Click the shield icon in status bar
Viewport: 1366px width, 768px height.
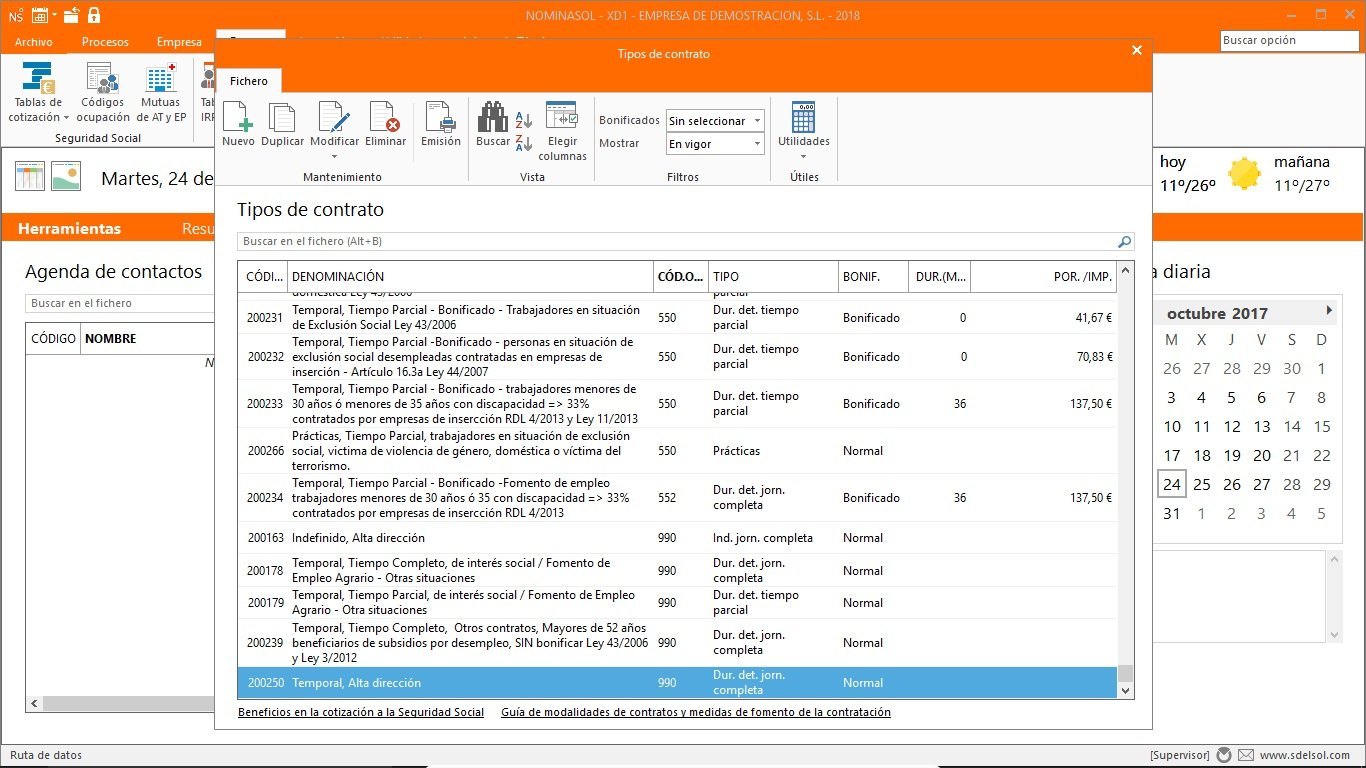pyautogui.click(x=1224, y=755)
